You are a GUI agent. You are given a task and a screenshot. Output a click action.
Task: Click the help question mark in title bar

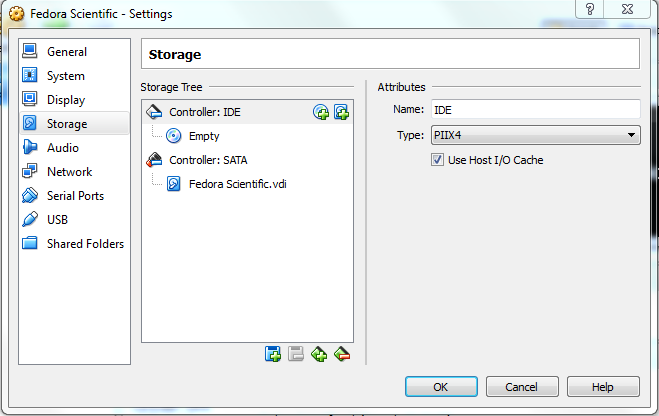[590, 9]
